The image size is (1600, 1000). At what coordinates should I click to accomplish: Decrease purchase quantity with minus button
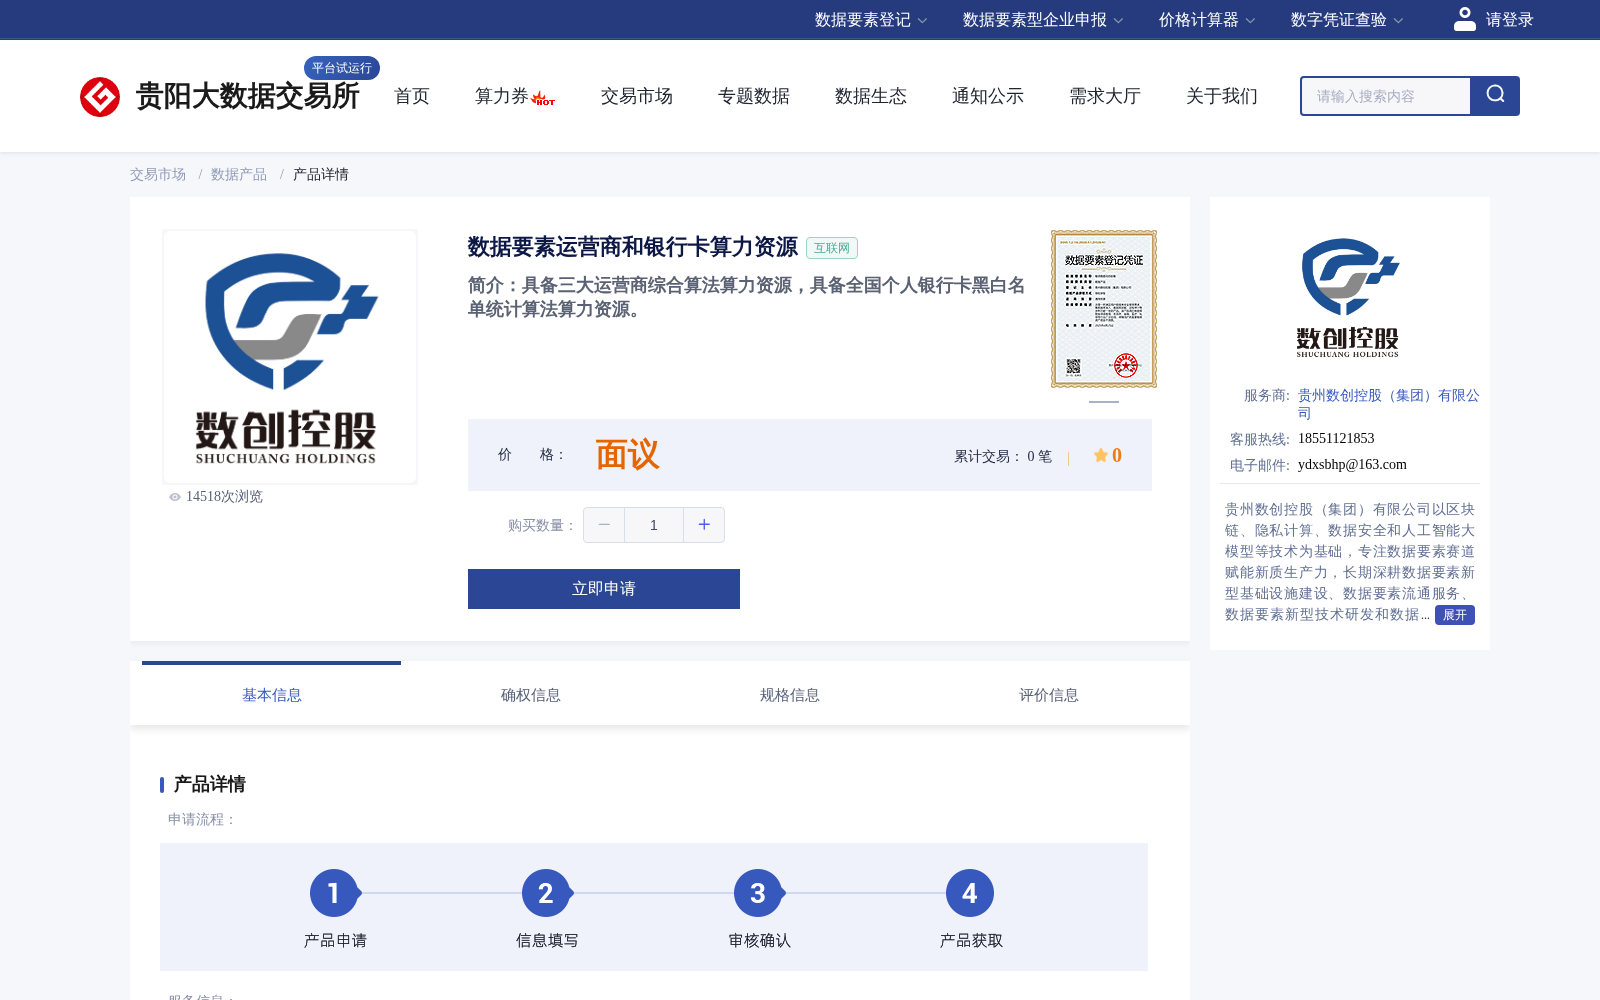tap(604, 525)
